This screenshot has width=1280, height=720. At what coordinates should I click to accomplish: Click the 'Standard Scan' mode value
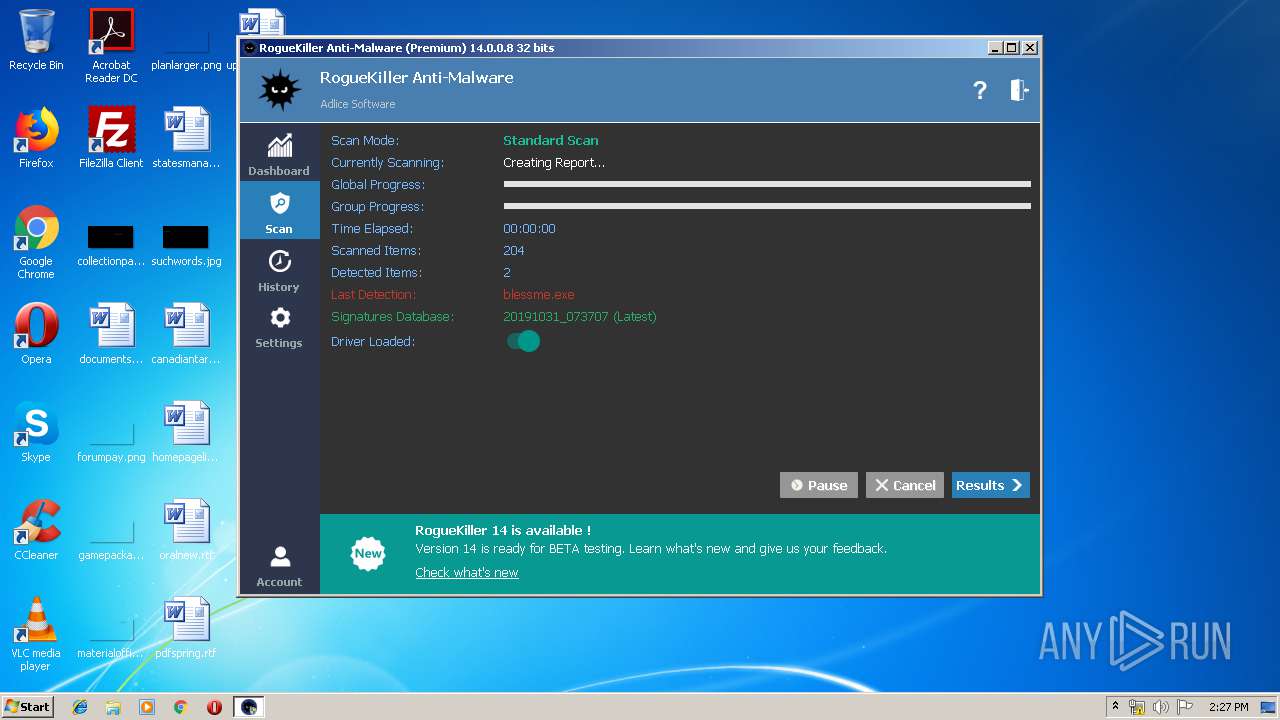(x=551, y=140)
